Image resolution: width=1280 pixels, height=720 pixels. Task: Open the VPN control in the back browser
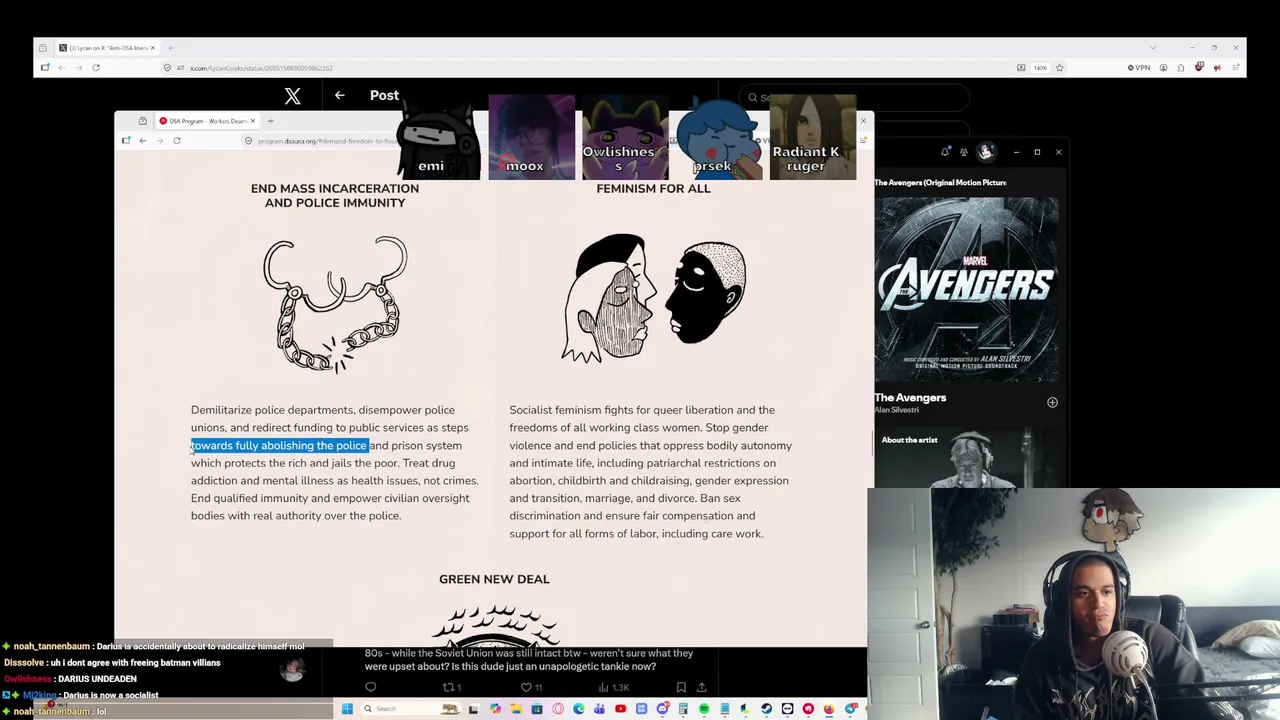click(x=1139, y=68)
